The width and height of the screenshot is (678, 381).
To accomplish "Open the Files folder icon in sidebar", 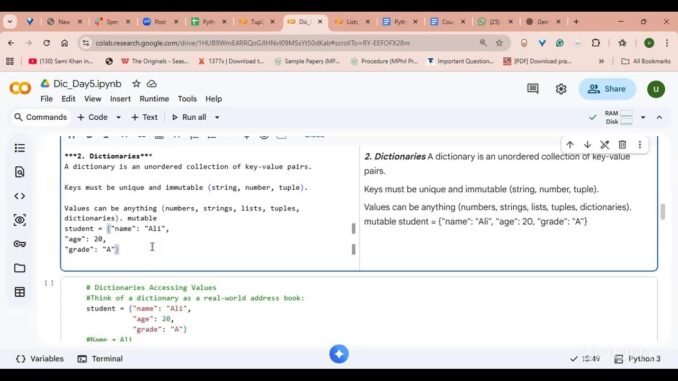I will 19,268.
